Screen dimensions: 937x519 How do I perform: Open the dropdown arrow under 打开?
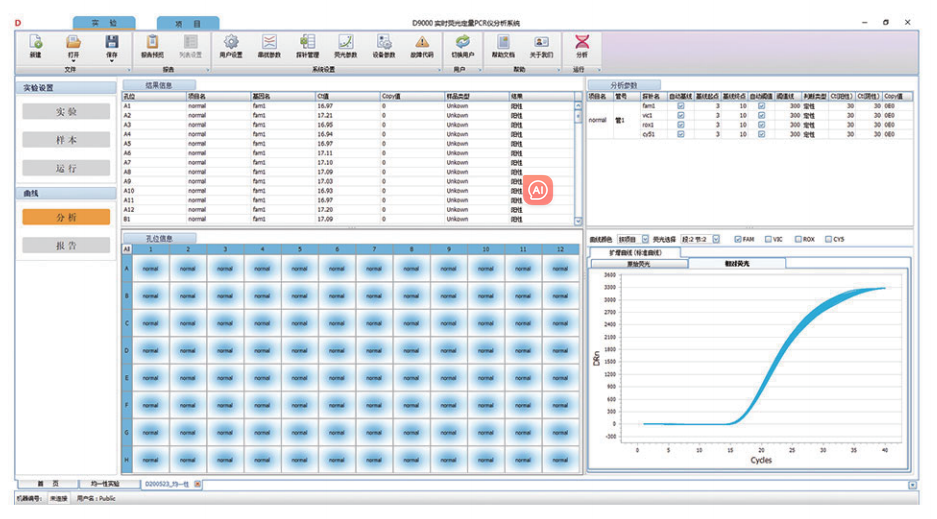tap(73, 59)
